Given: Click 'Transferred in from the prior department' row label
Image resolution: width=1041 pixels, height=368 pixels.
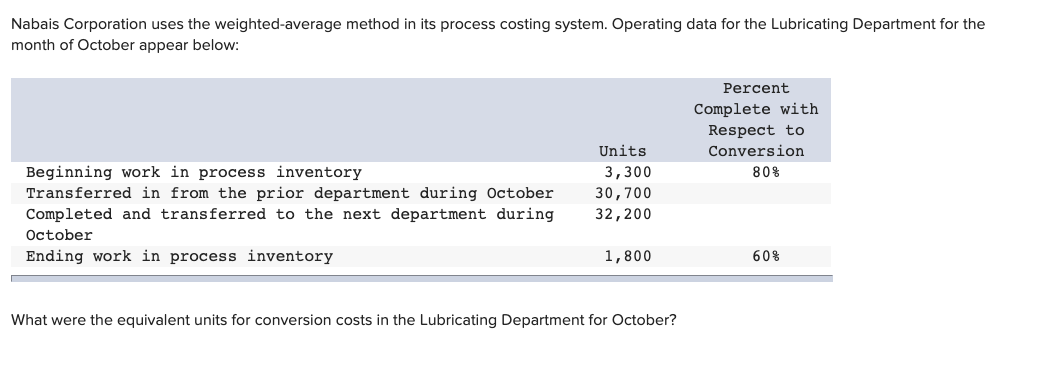Looking at the screenshot, I should (289, 193).
